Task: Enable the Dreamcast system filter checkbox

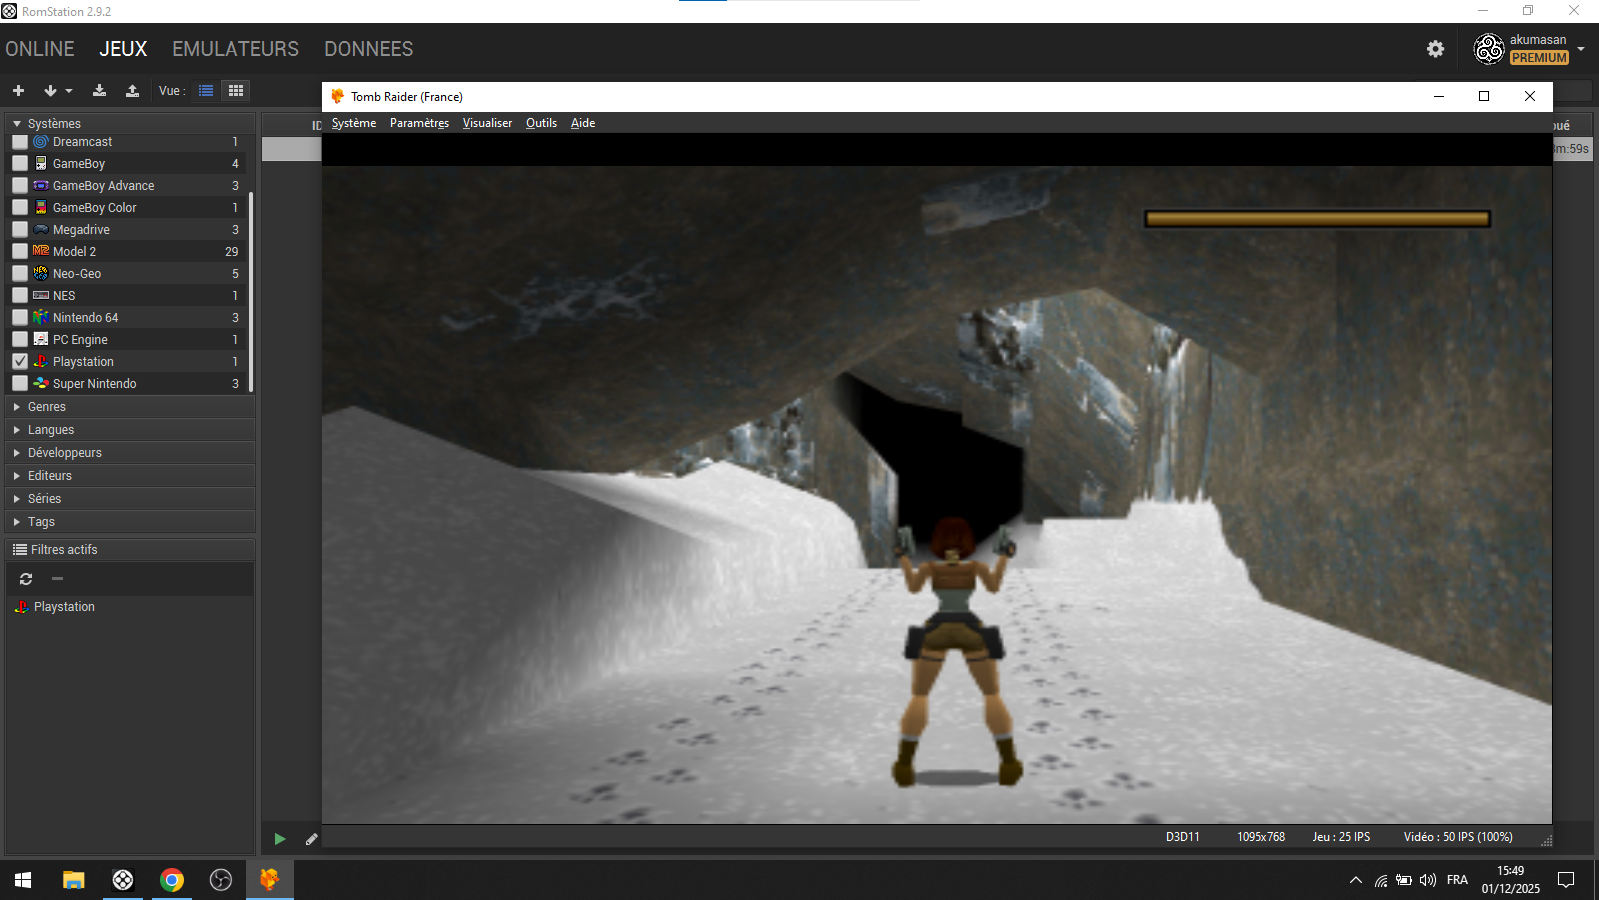Action: tap(20, 142)
